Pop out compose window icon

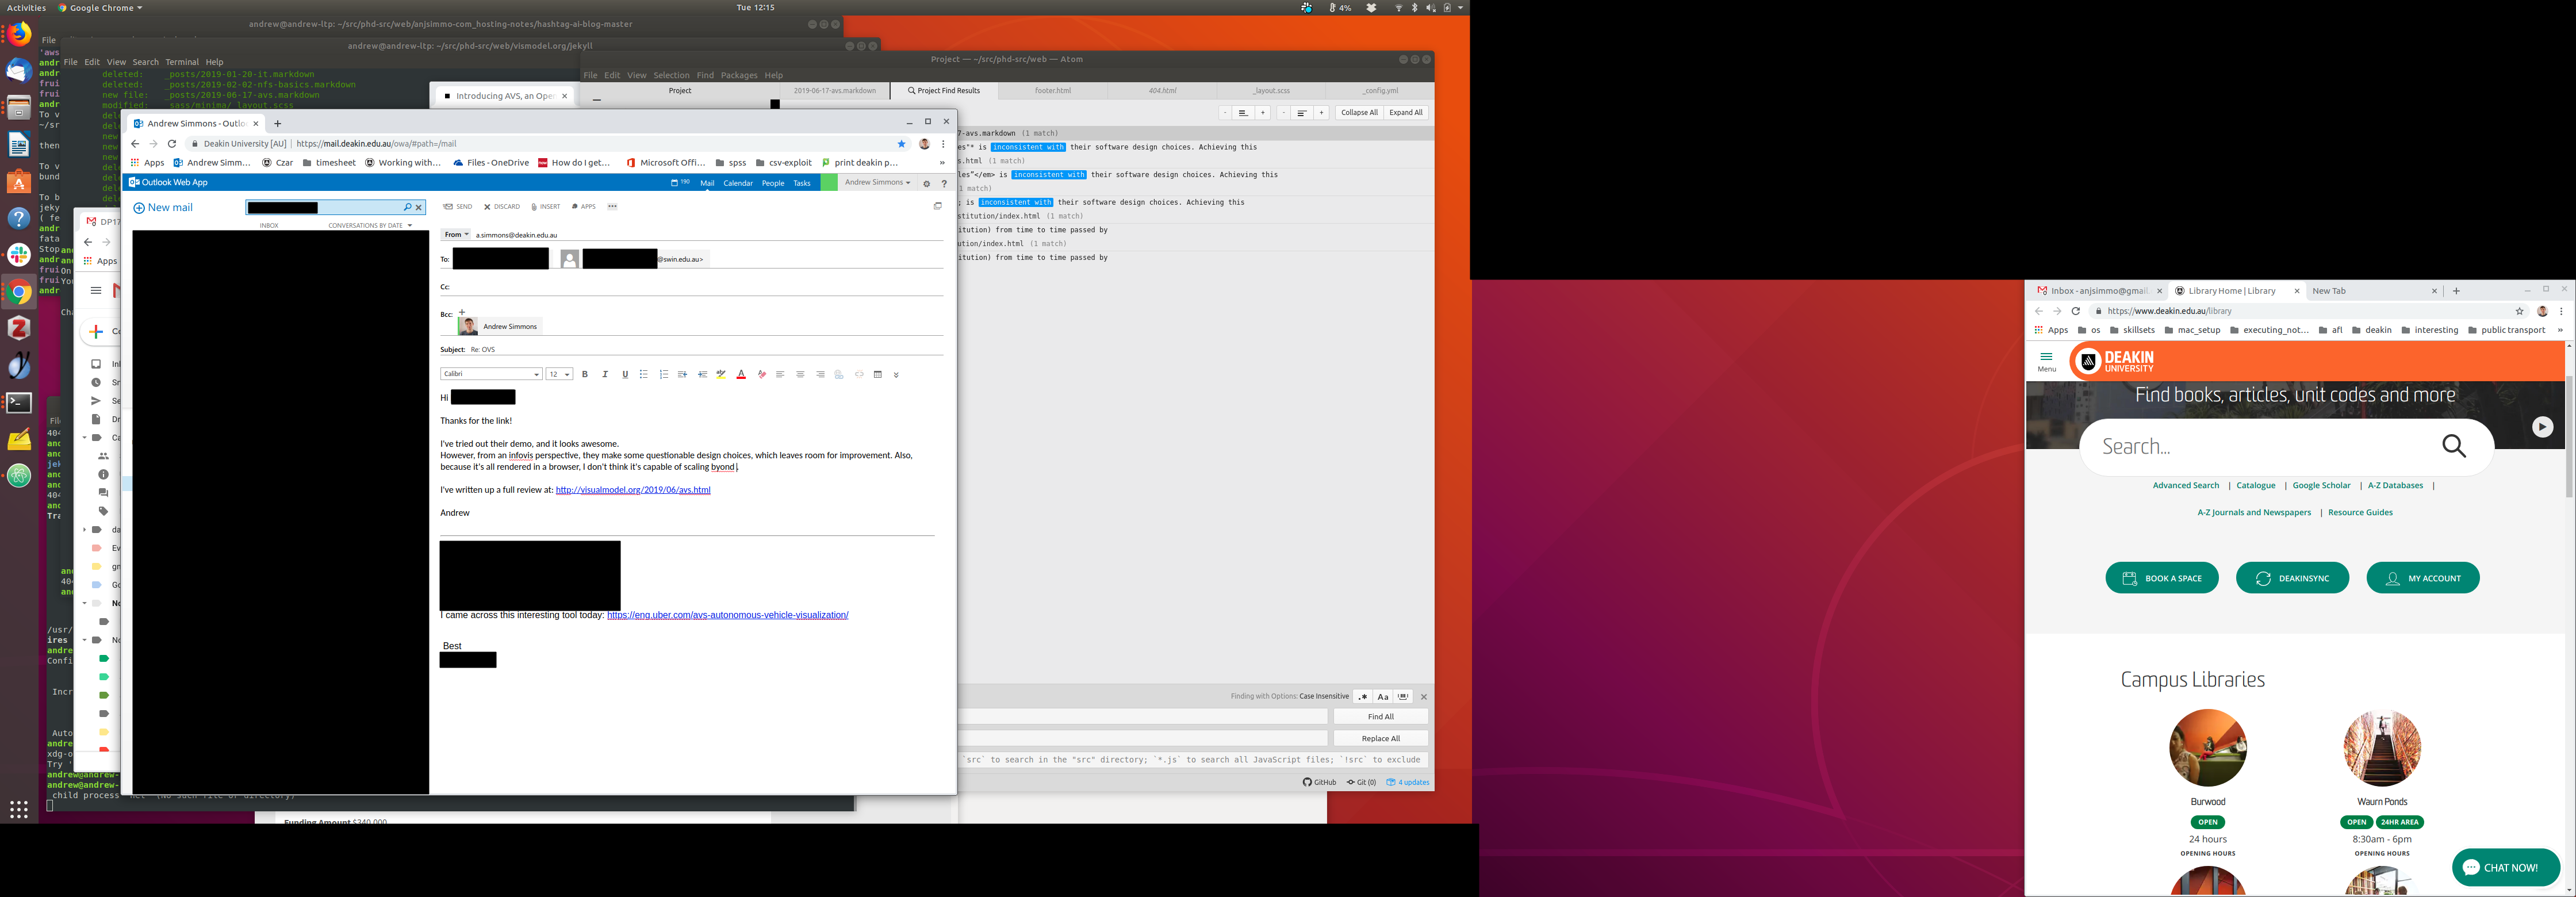(938, 206)
